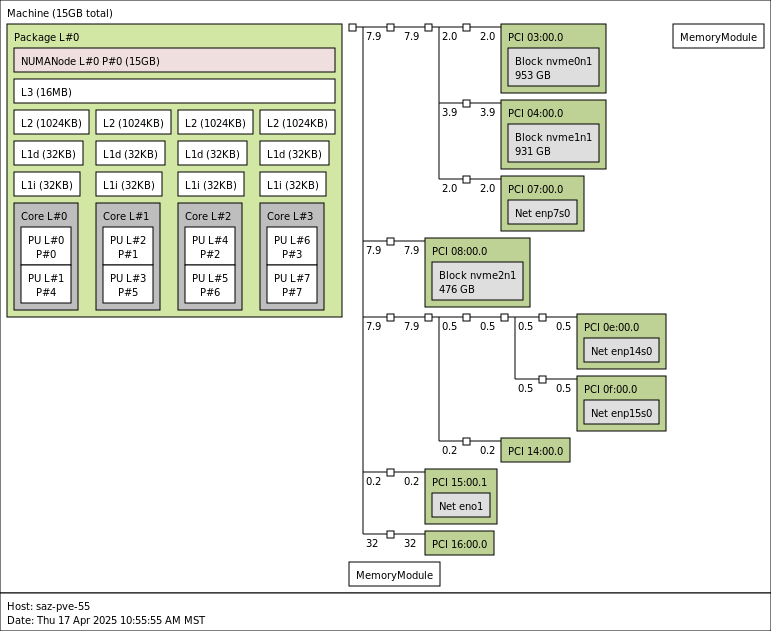The image size is (771, 631).
Task: Click the Net enp15s0 network device
Action: point(621,413)
